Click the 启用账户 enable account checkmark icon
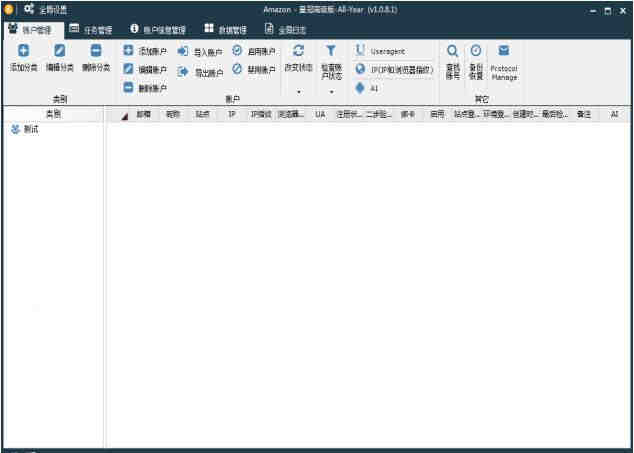The width and height of the screenshot is (634, 453). (x=237, y=51)
